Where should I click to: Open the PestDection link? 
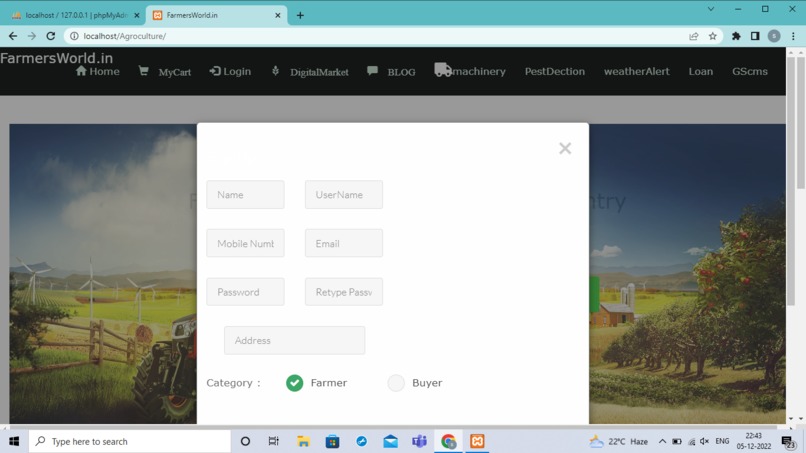555,71
